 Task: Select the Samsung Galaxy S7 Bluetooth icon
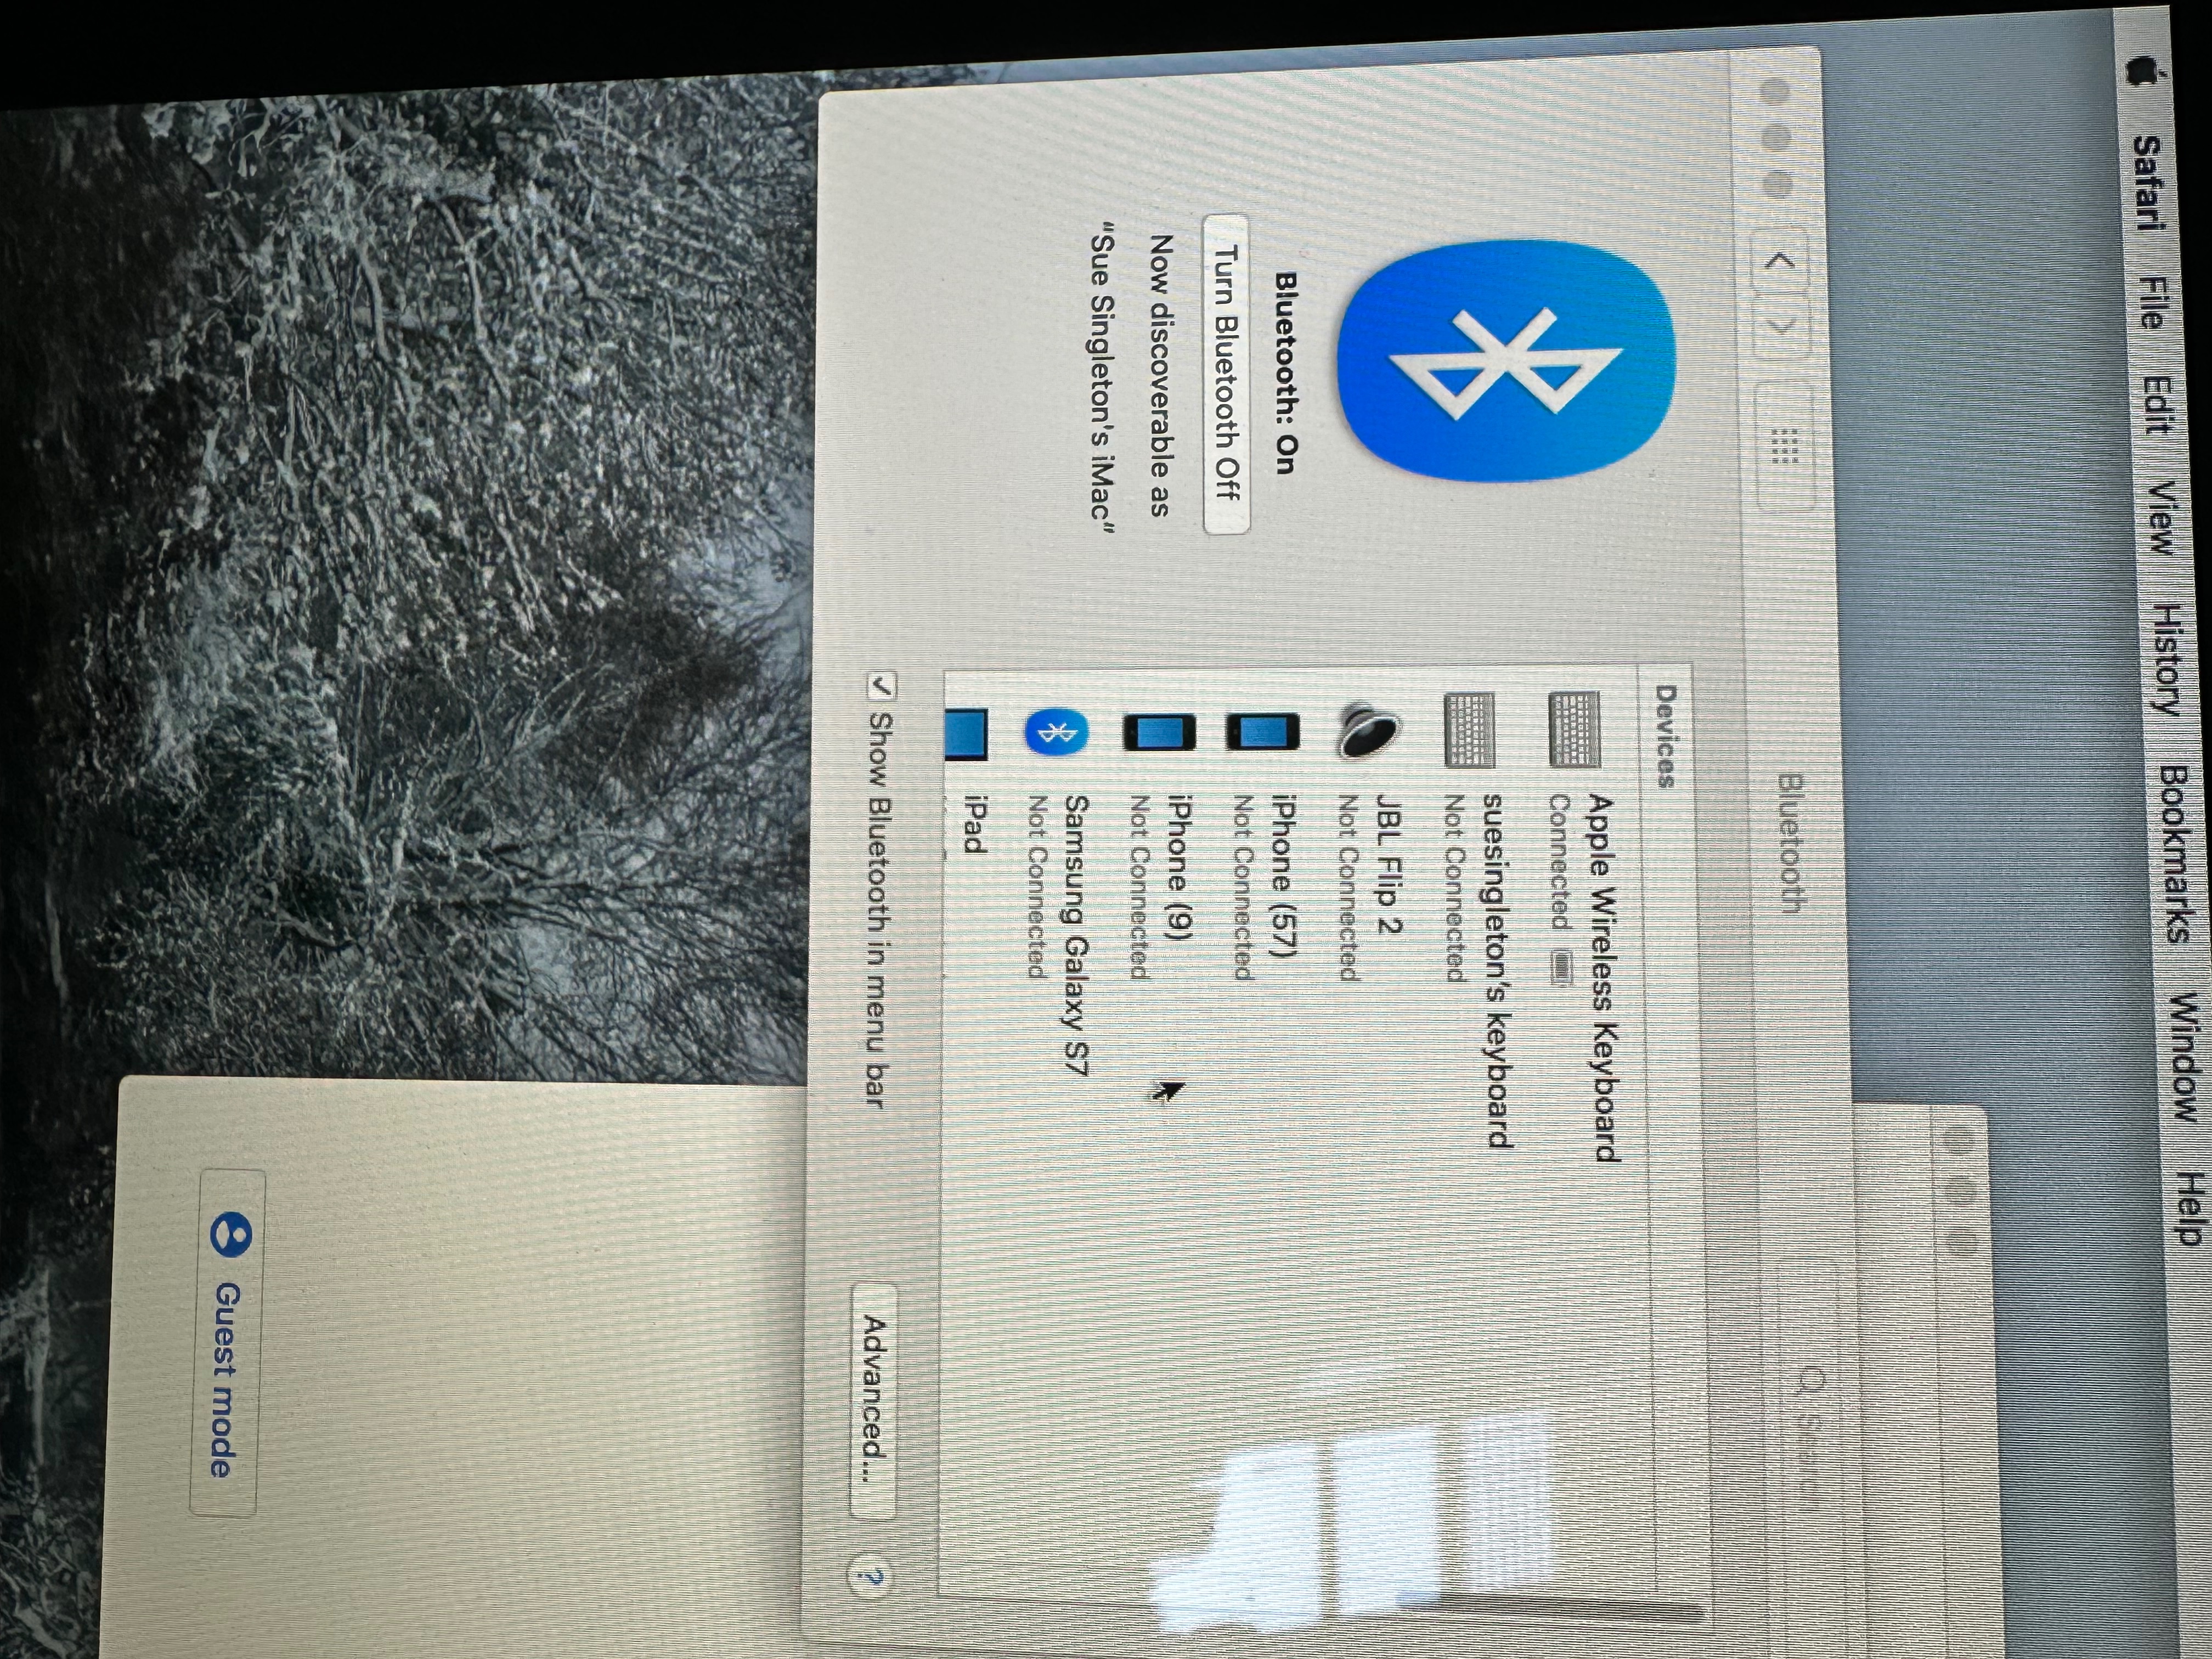tap(1056, 733)
